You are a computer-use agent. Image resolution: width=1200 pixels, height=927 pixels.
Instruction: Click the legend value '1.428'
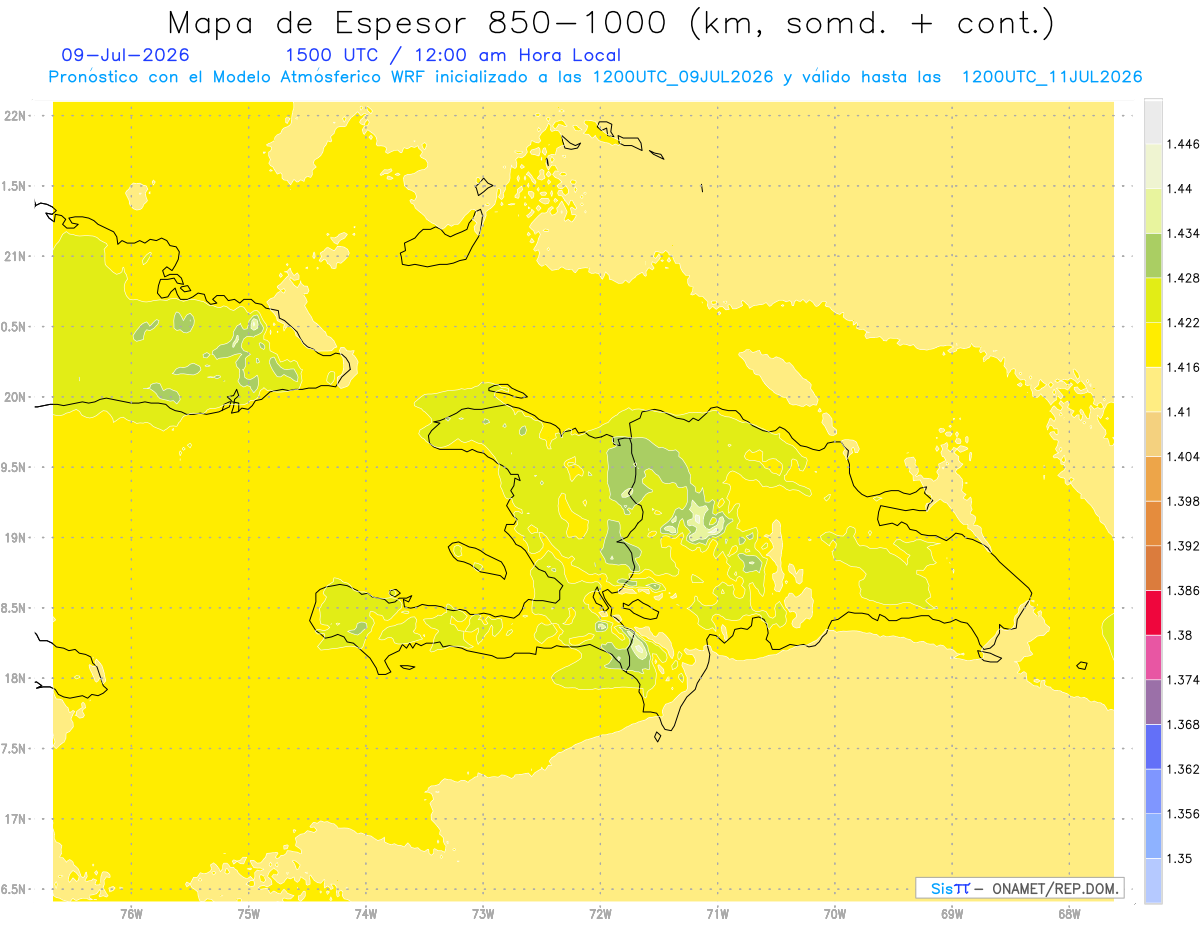click(1182, 278)
